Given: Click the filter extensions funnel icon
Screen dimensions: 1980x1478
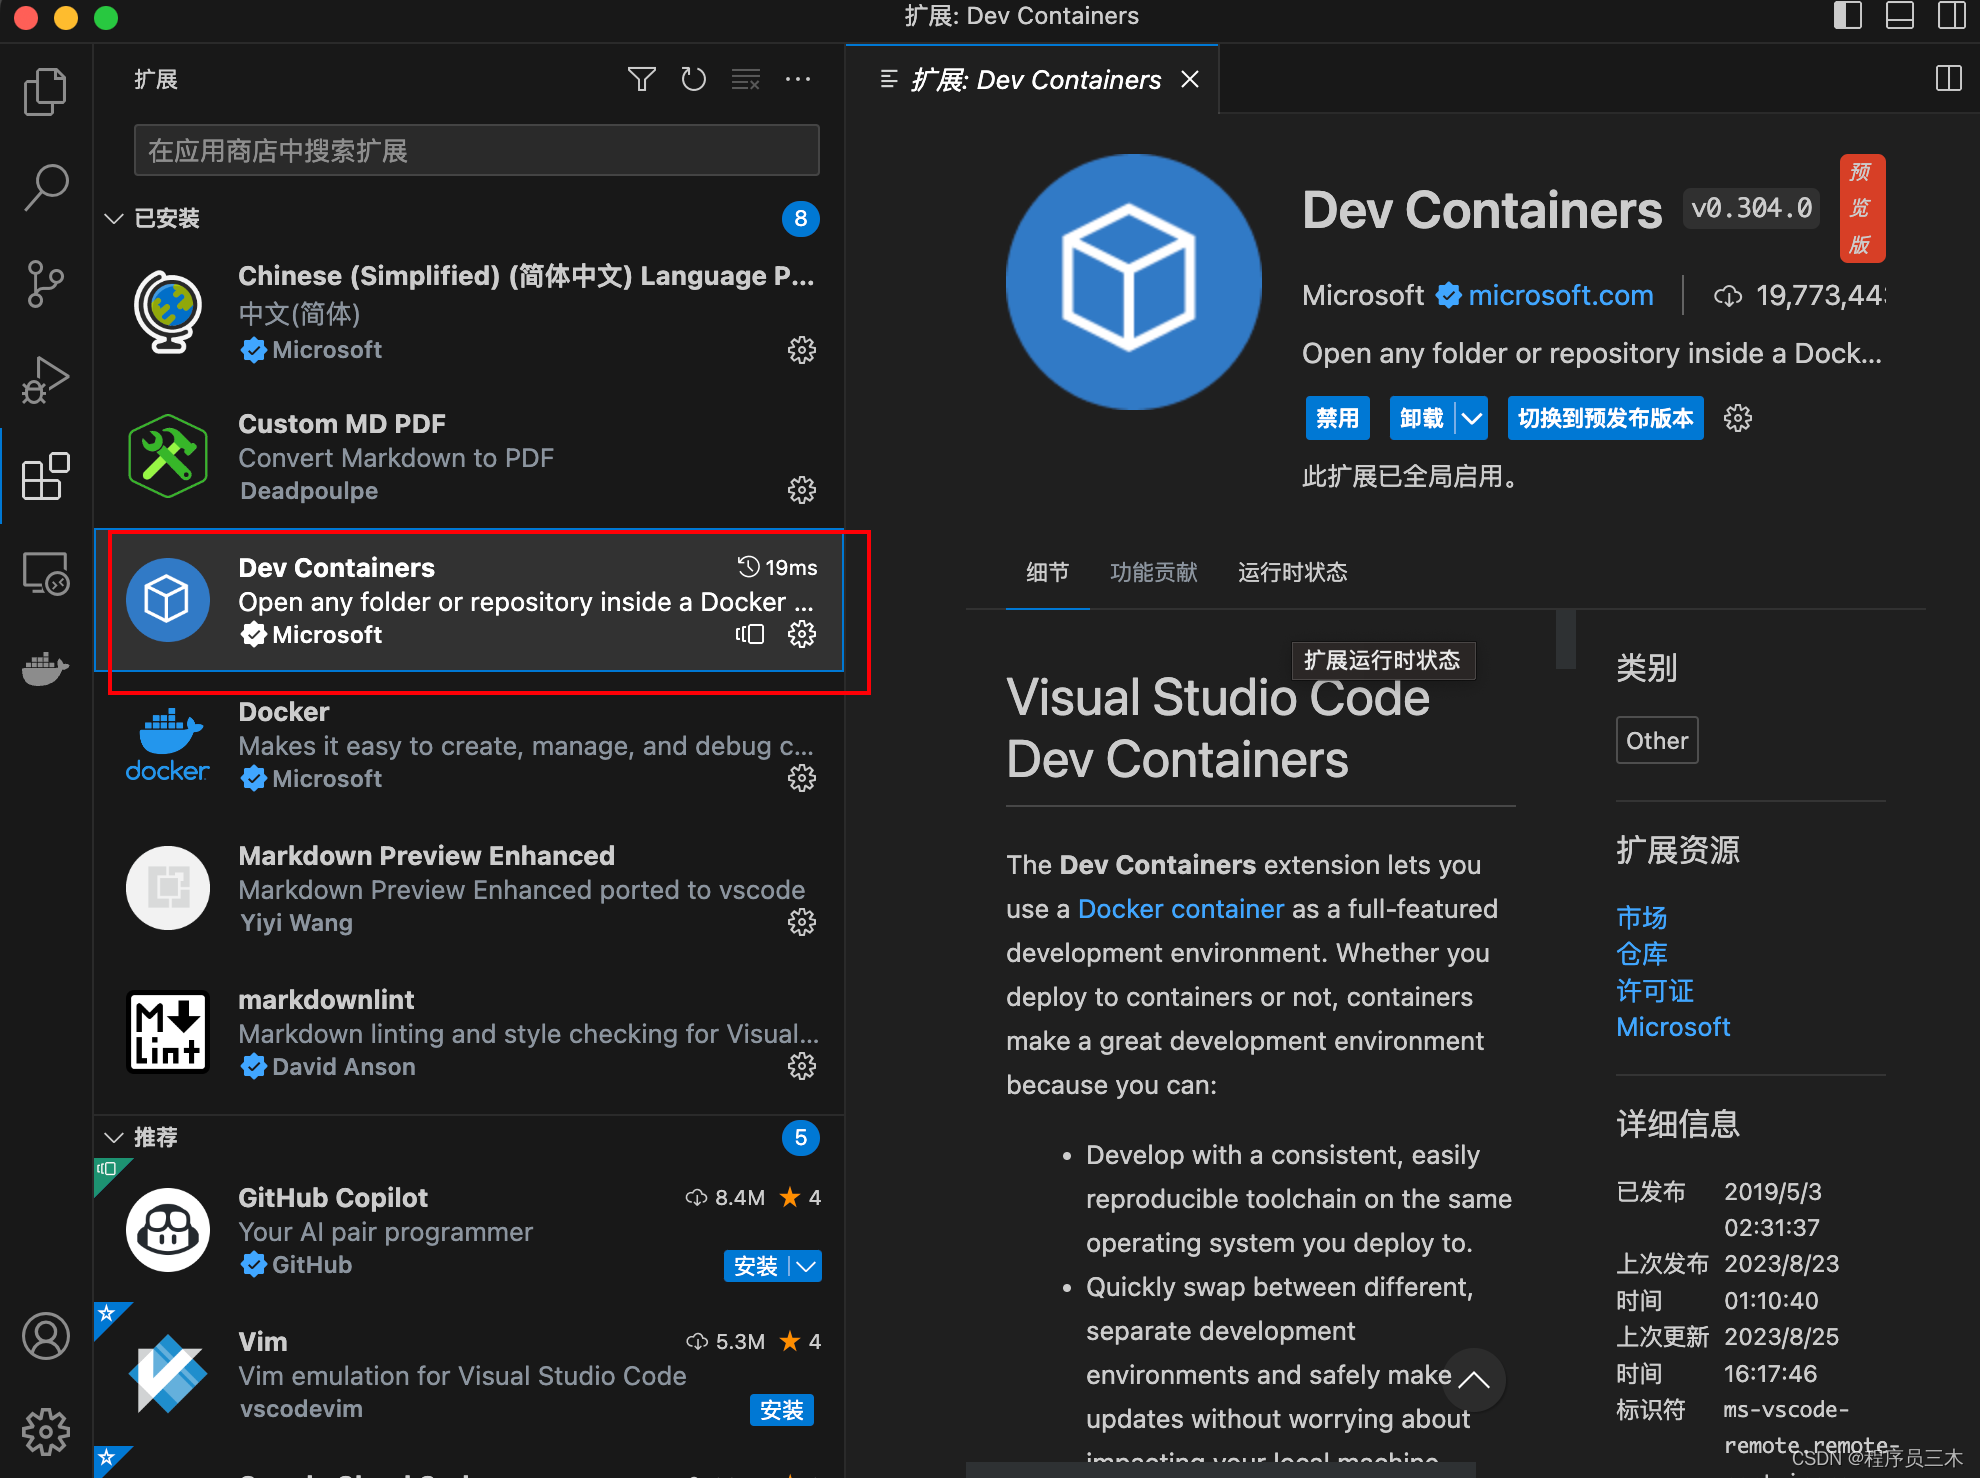Looking at the screenshot, I should point(642,79).
